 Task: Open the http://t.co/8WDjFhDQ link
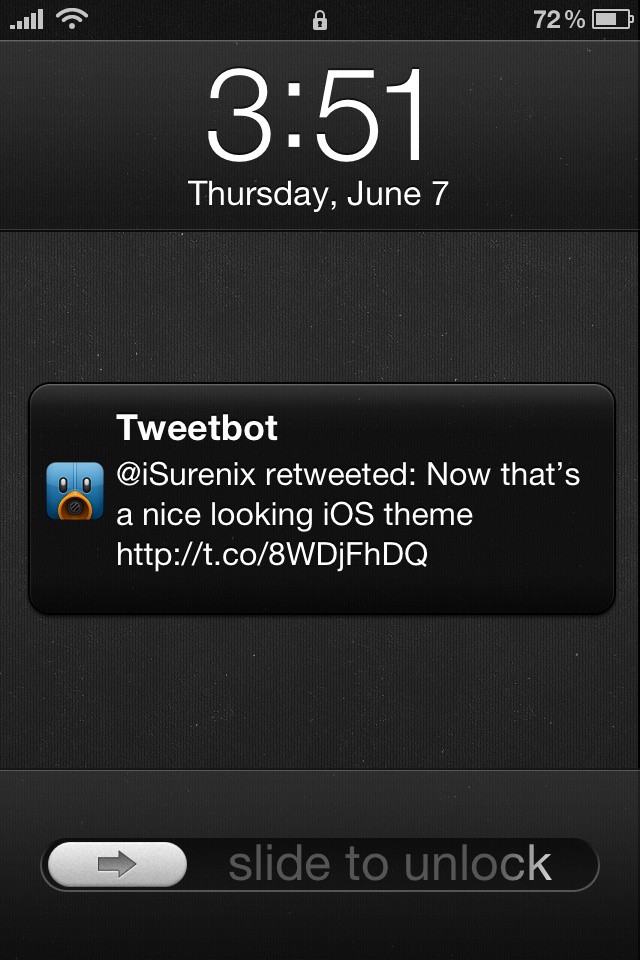point(272,555)
